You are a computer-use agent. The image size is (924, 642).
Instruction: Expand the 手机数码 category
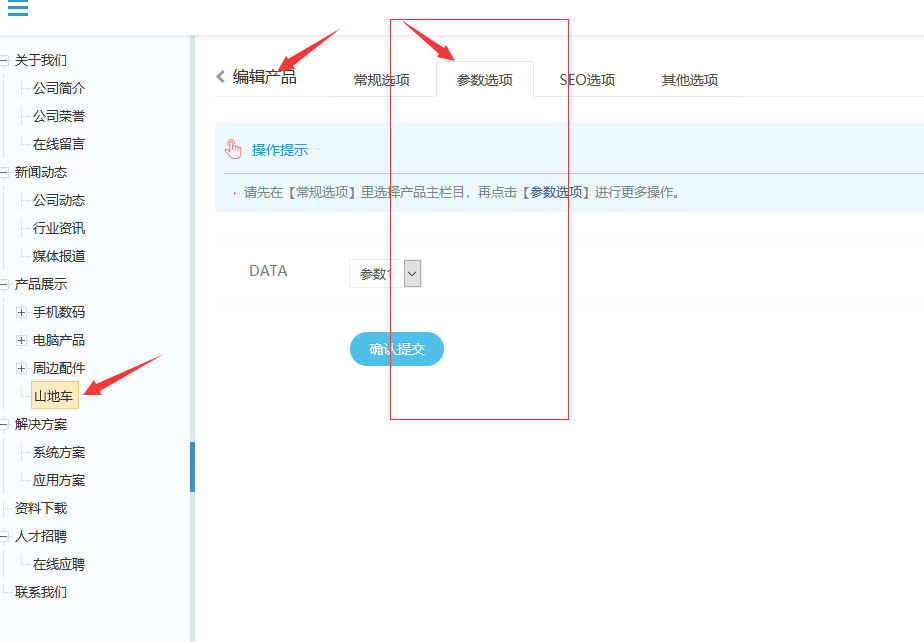coord(21,312)
